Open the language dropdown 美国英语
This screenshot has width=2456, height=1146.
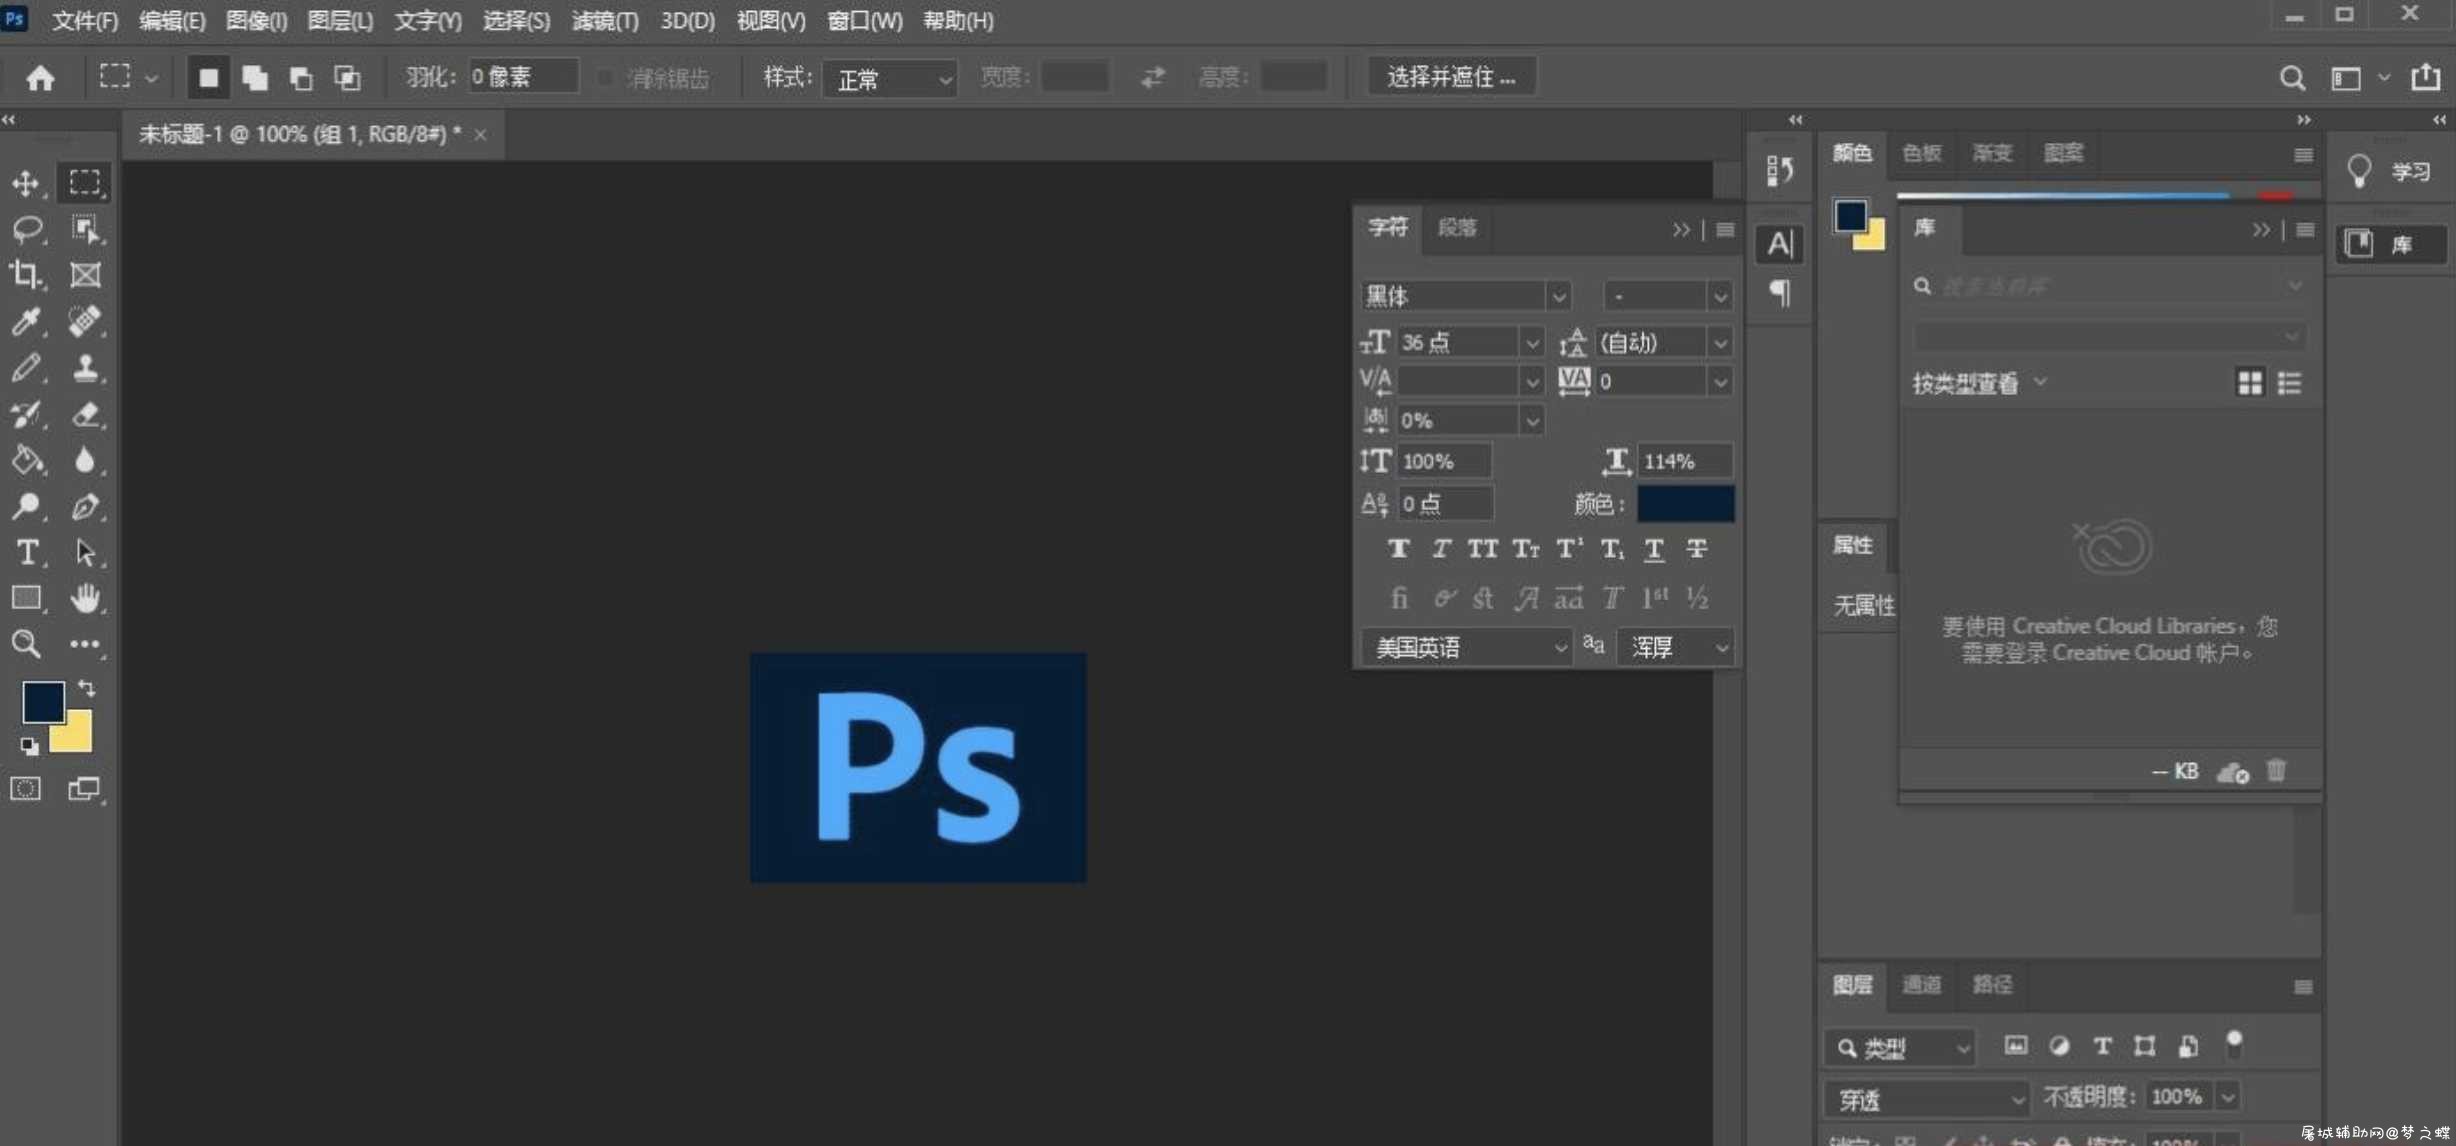[x=1467, y=647]
